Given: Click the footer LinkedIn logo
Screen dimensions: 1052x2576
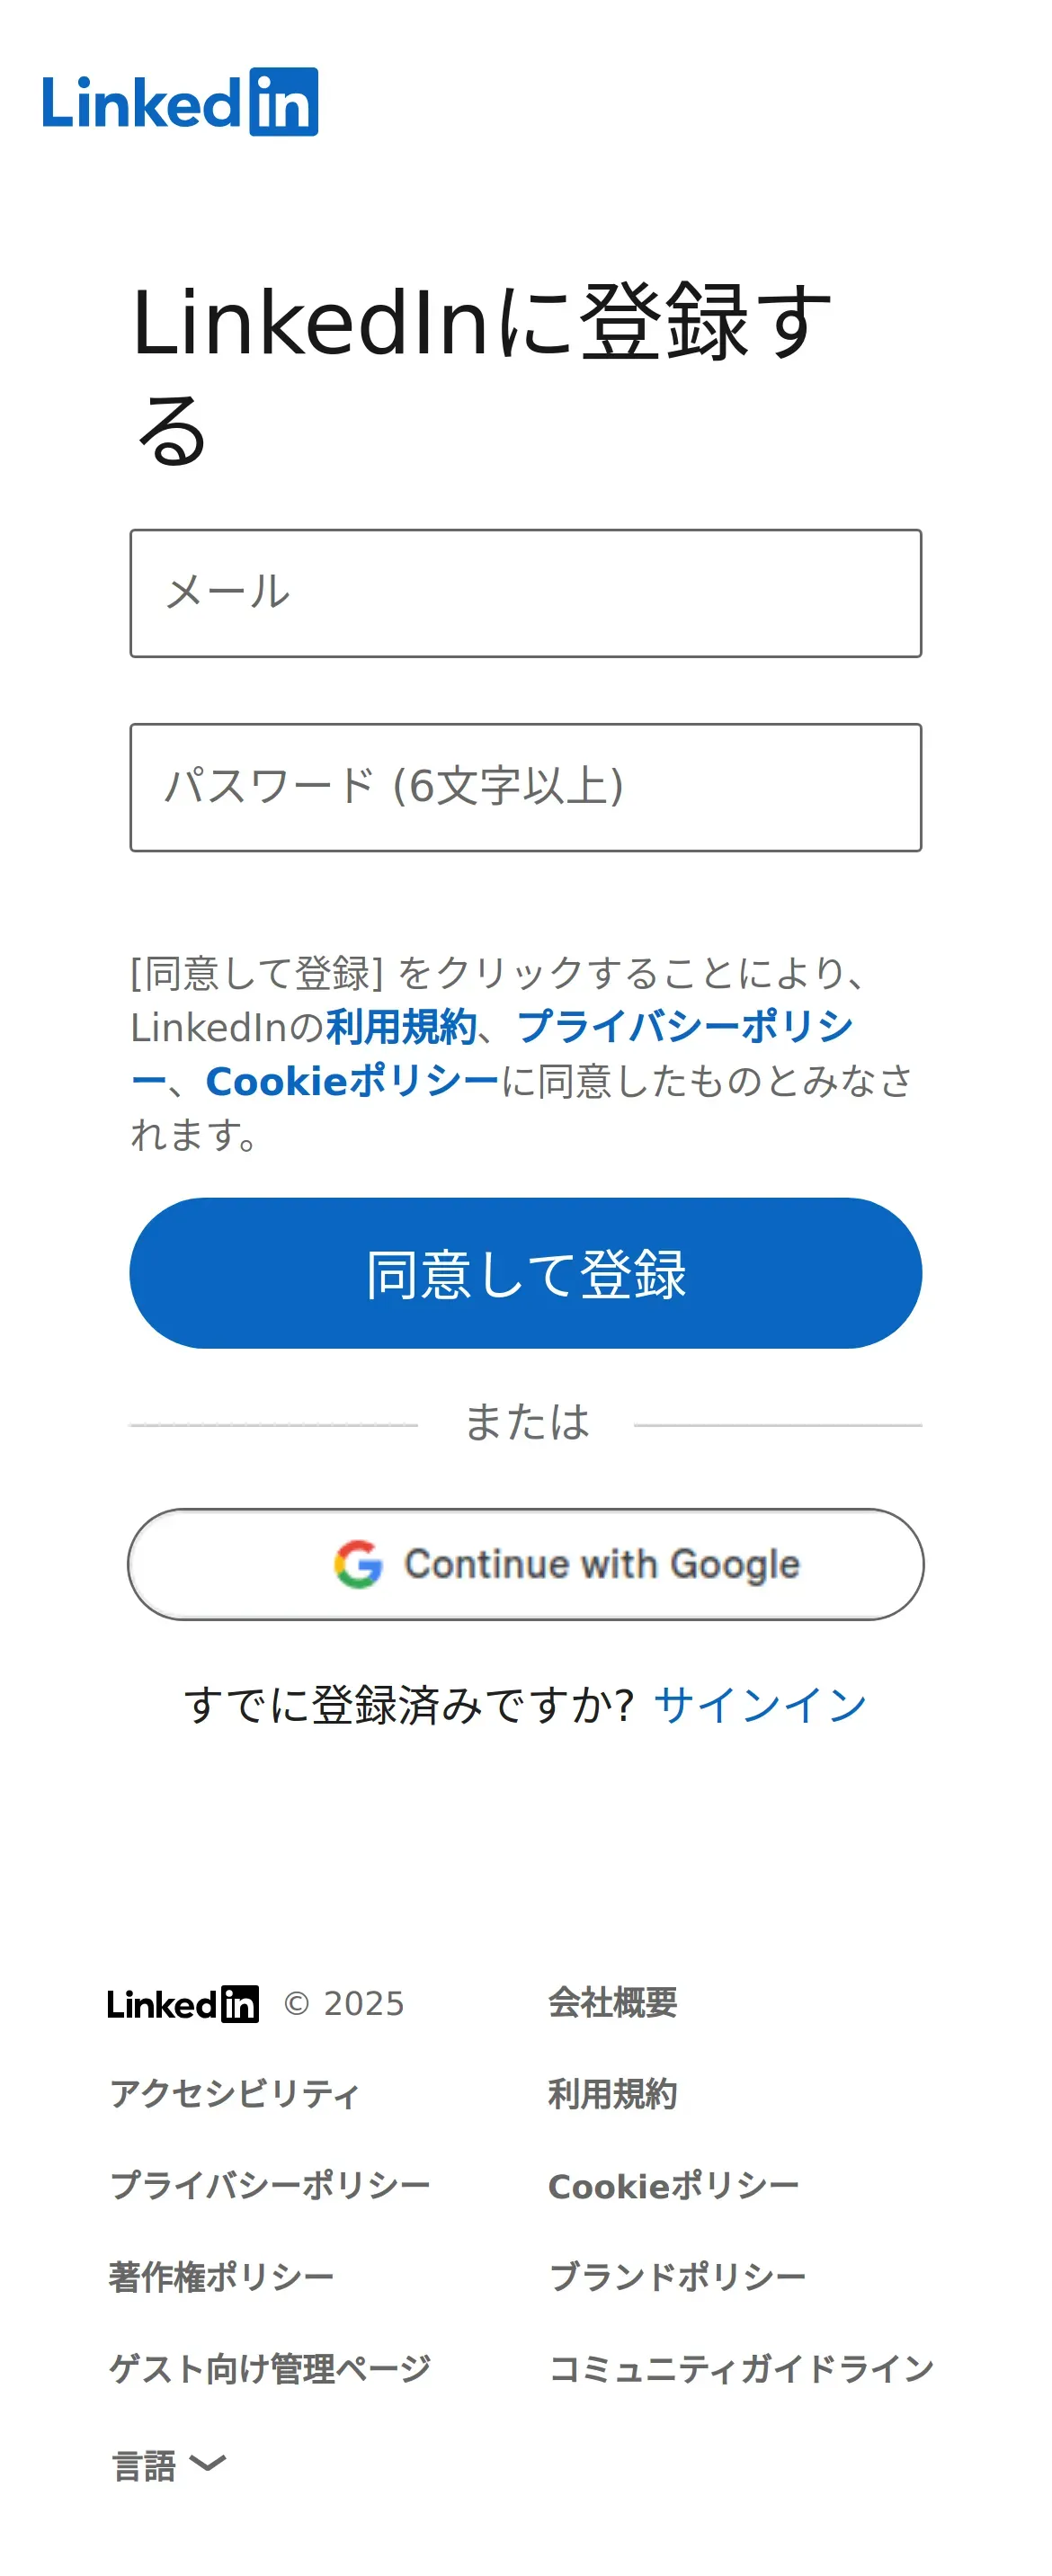Looking at the screenshot, I should [183, 2004].
